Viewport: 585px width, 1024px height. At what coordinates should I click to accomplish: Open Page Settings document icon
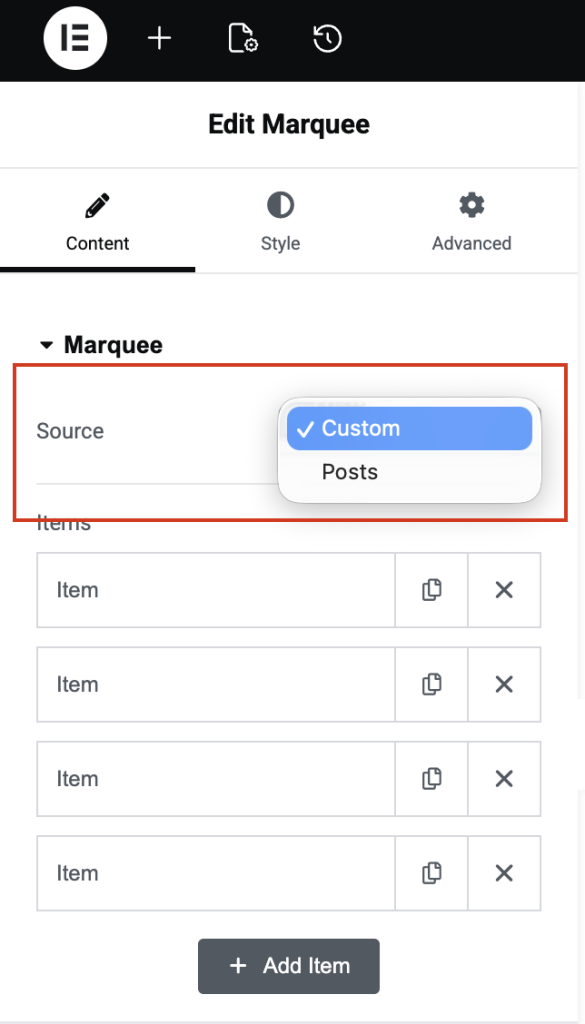(242, 39)
